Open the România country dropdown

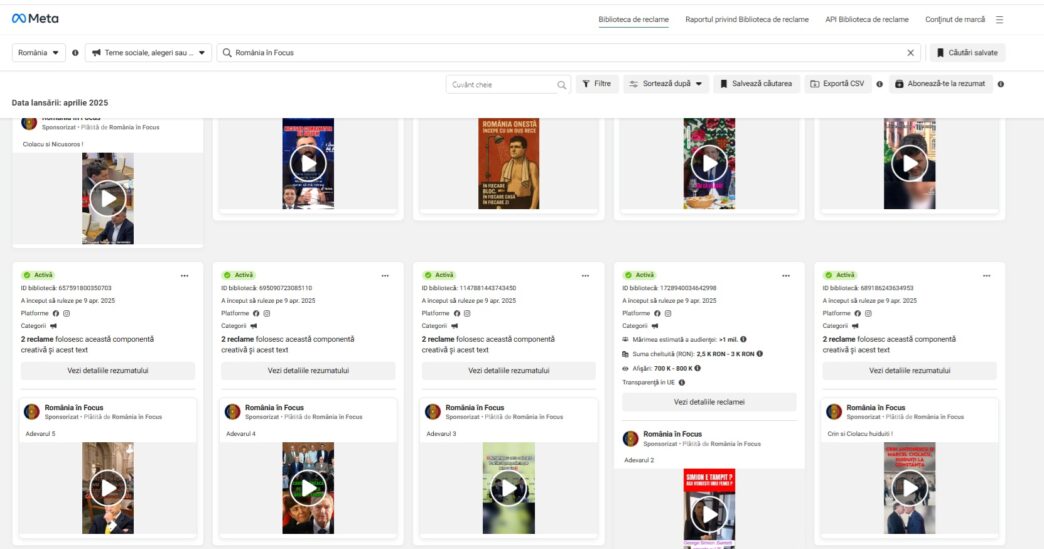pos(39,53)
